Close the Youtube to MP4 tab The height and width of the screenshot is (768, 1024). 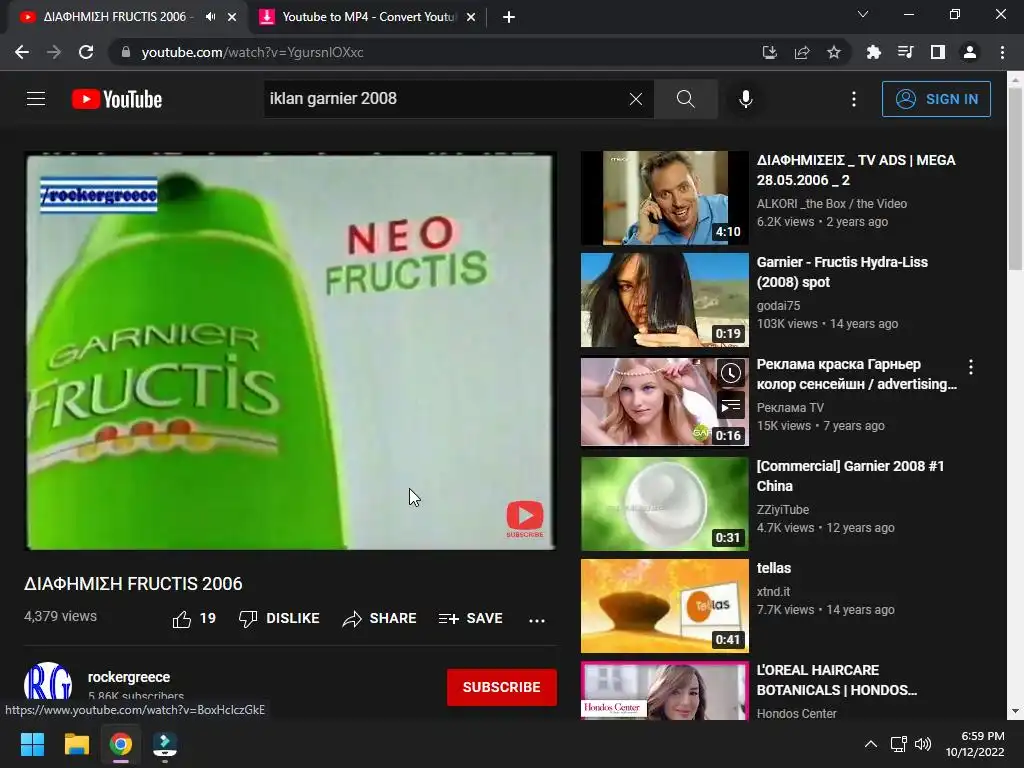pos(471,18)
